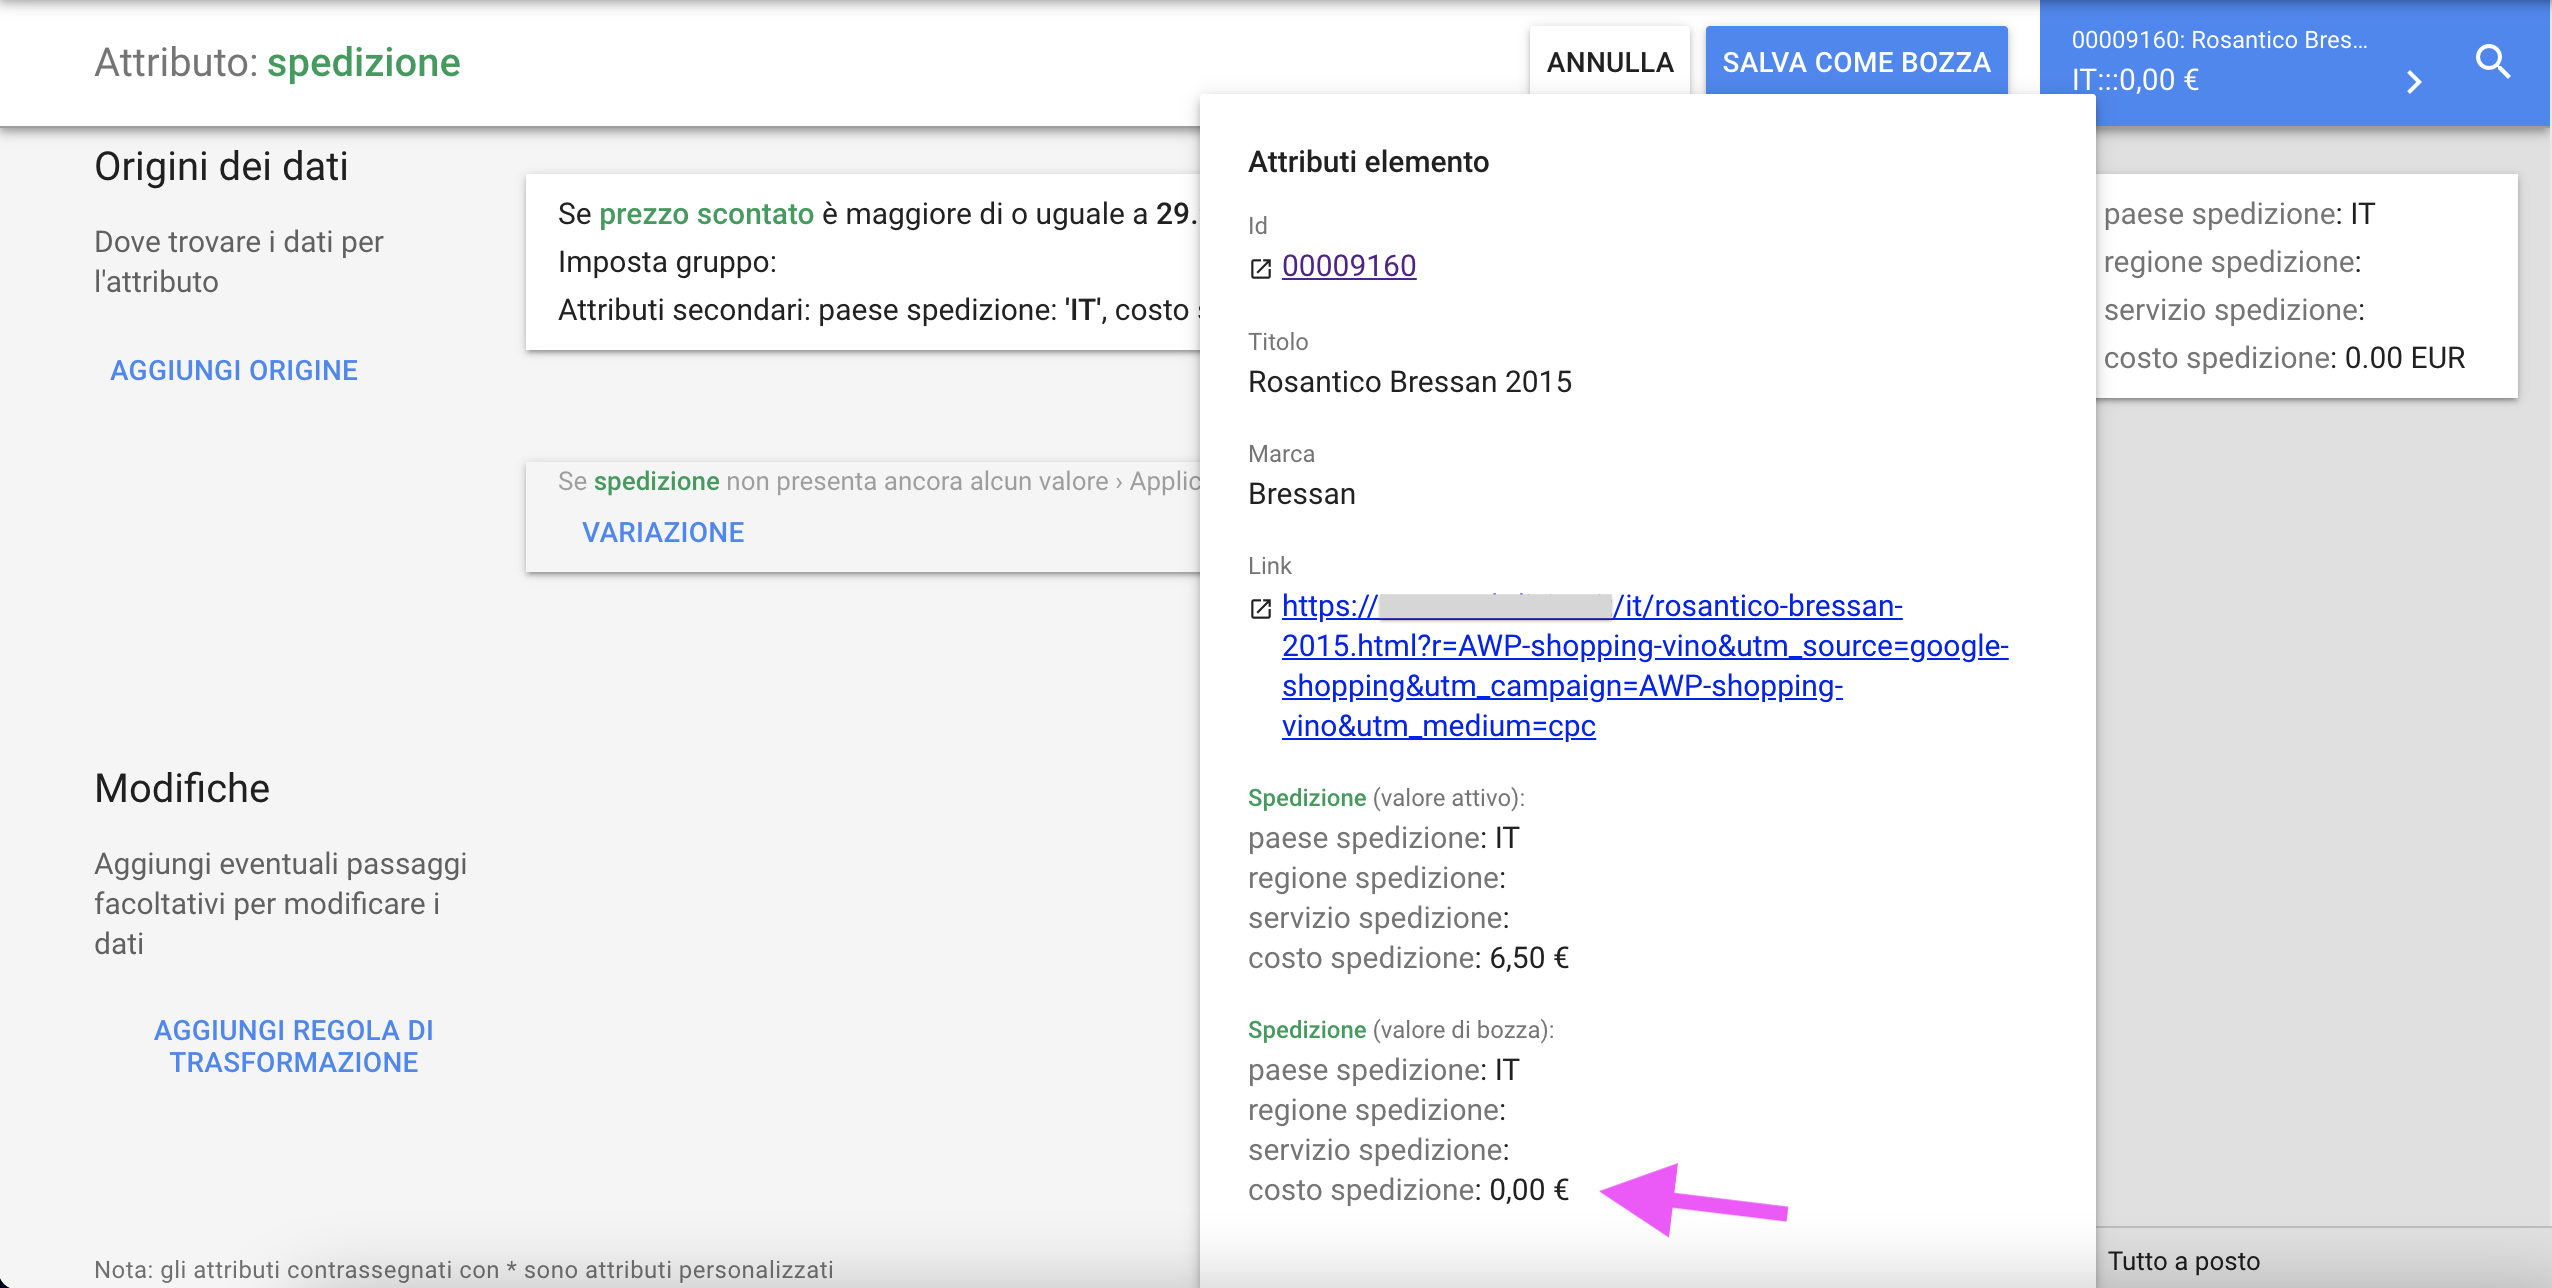
Task: Click the 'Tutto a posto' status bar
Action: pyautogui.click(x=2183, y=1261)
